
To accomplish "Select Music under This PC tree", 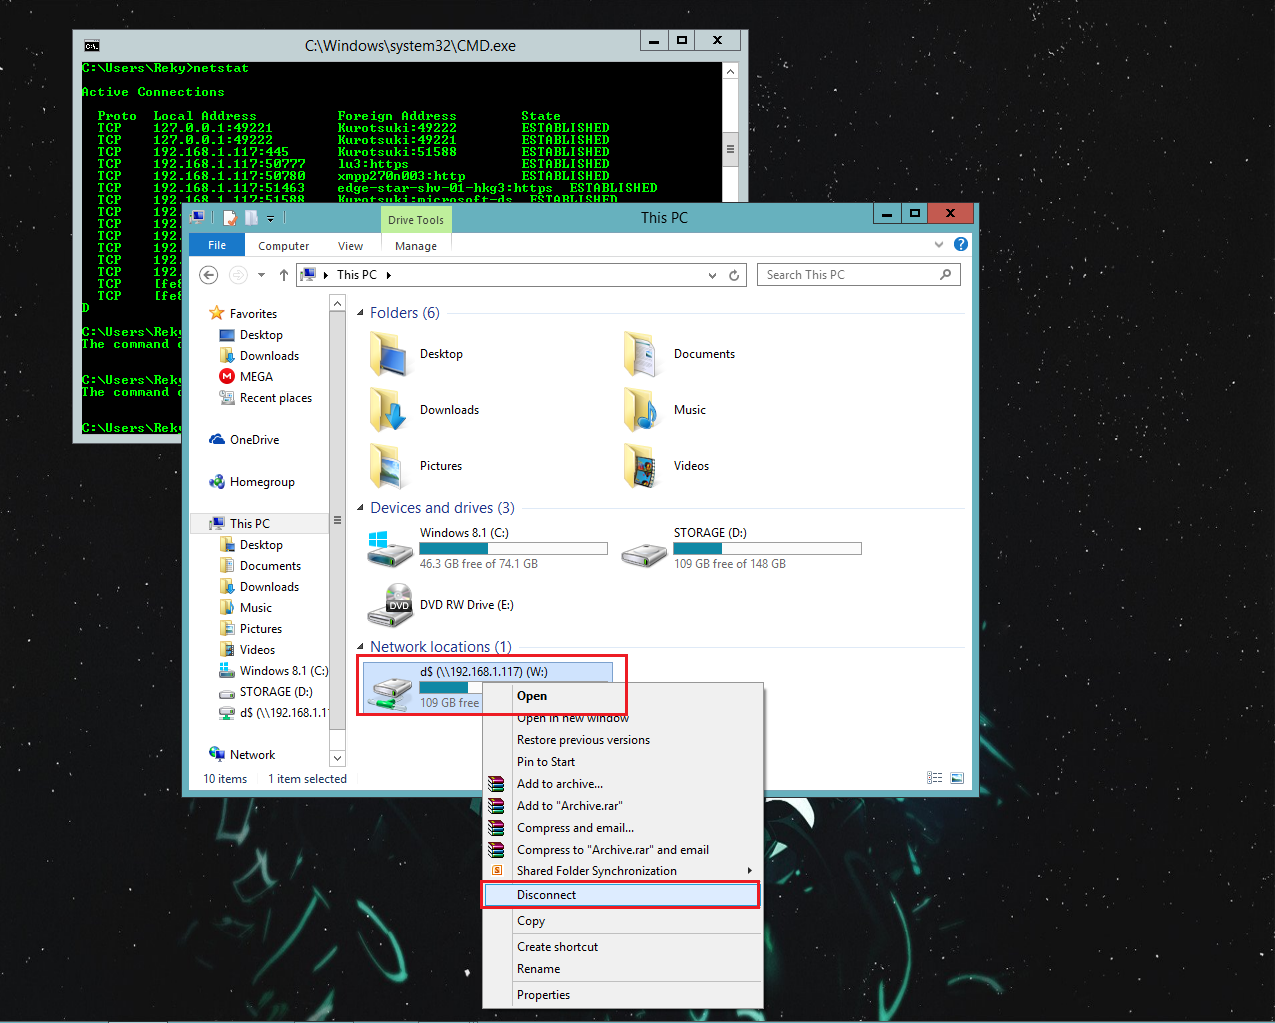I will pyautogui.click(x=255, y=608).
